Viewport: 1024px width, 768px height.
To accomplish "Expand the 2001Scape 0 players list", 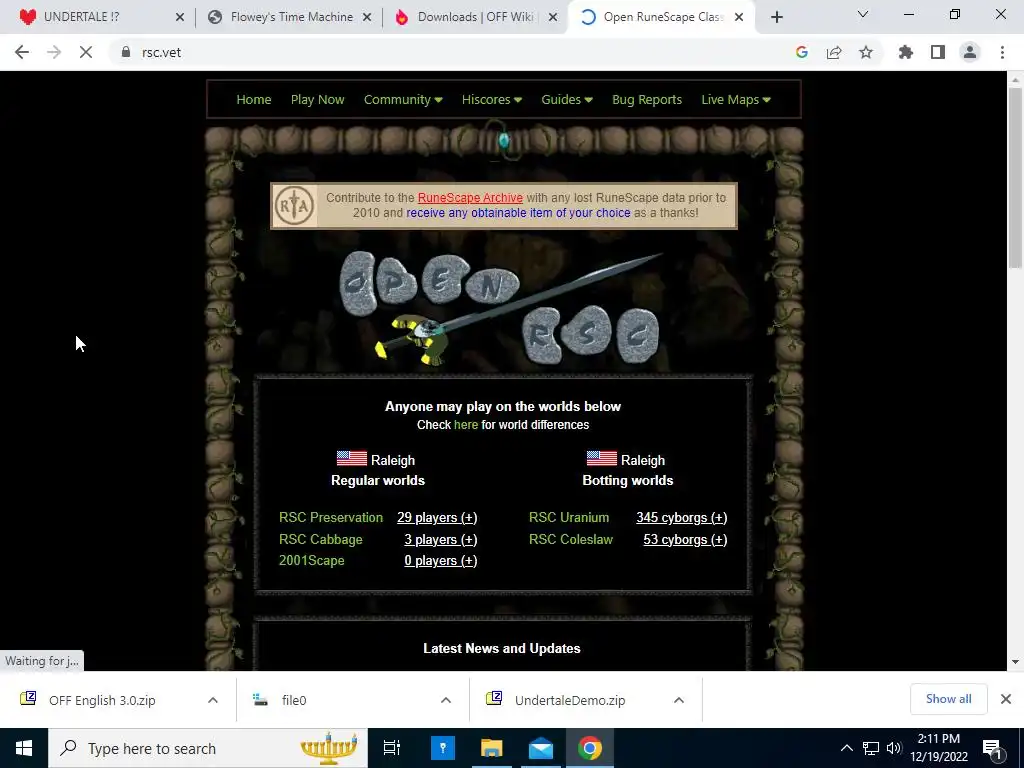I will 441,560.
